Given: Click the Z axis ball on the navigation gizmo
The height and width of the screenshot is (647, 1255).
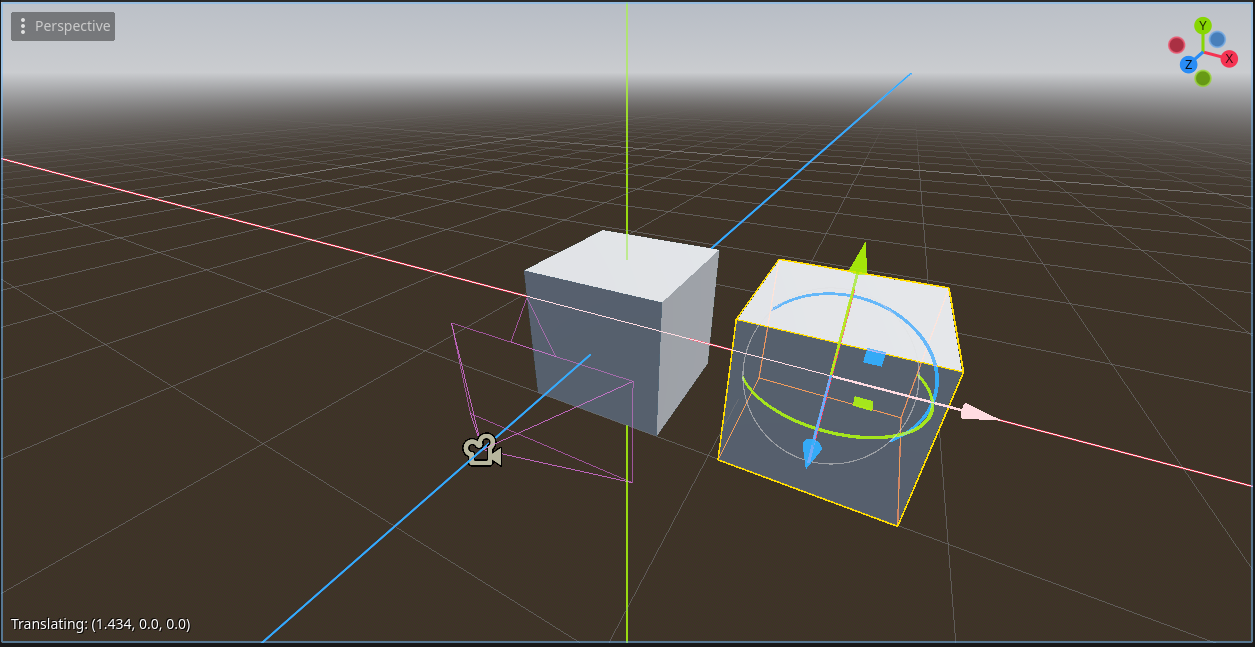Looking at the screenshot, I should (x=1188, y=63).
